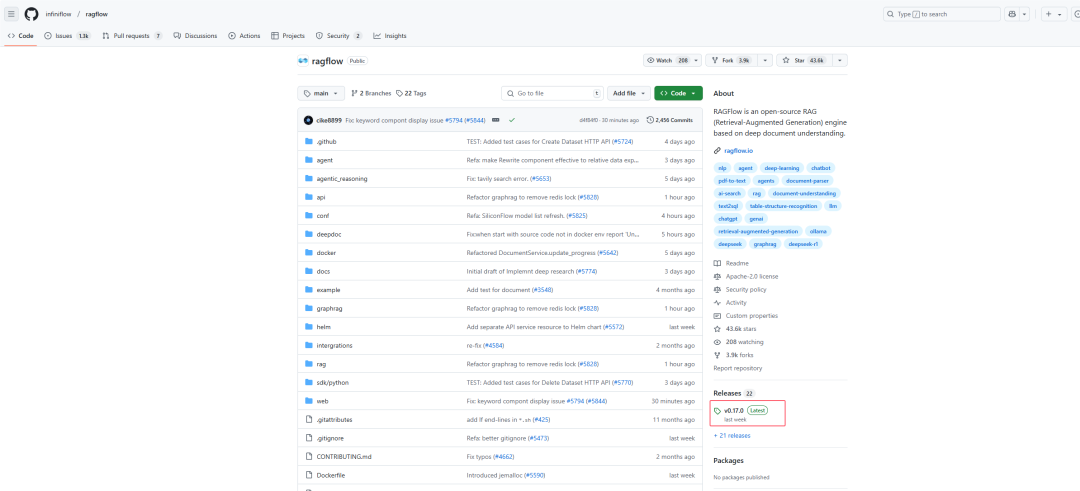Open the main branch selector
This screenshot has width=1080, height=491.
[x=321, y=93]
